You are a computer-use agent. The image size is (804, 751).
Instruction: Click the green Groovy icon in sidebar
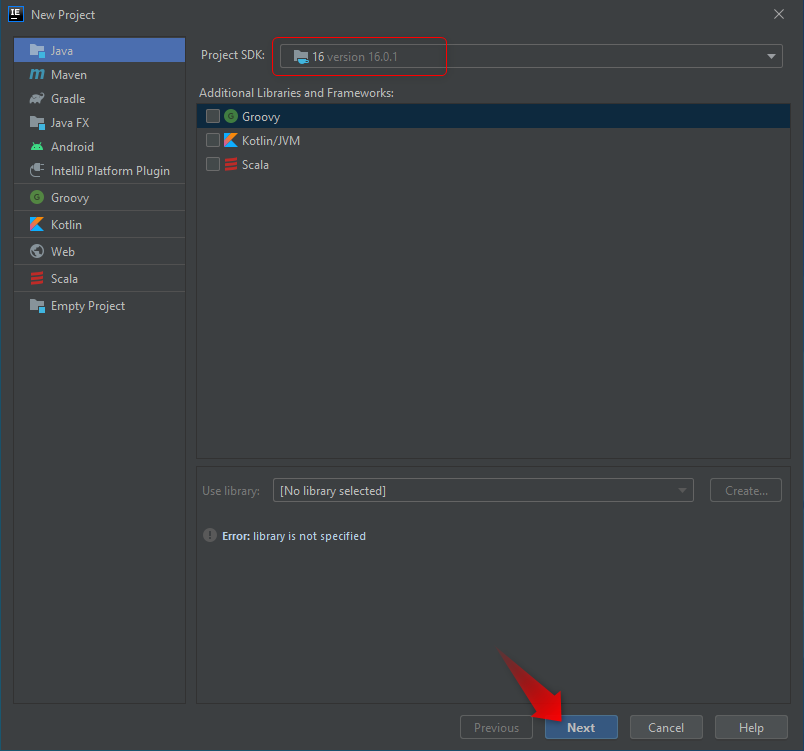coord(37,197)
